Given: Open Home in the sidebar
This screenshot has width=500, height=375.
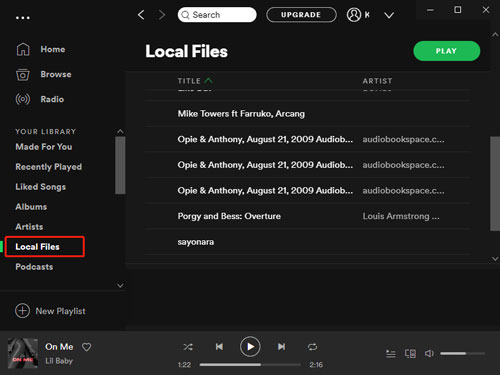Looking at the screenshot, I should [x=53, y=49].
